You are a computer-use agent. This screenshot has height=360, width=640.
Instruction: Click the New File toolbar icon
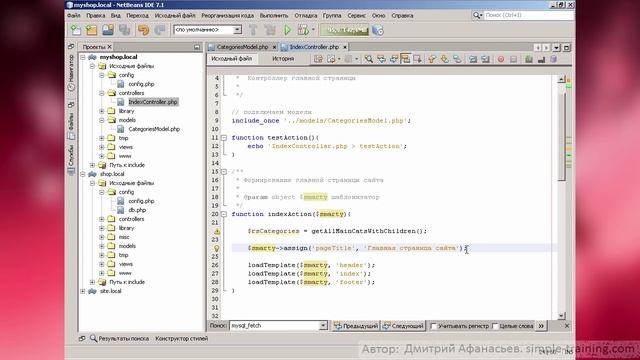tap(76, 30)
